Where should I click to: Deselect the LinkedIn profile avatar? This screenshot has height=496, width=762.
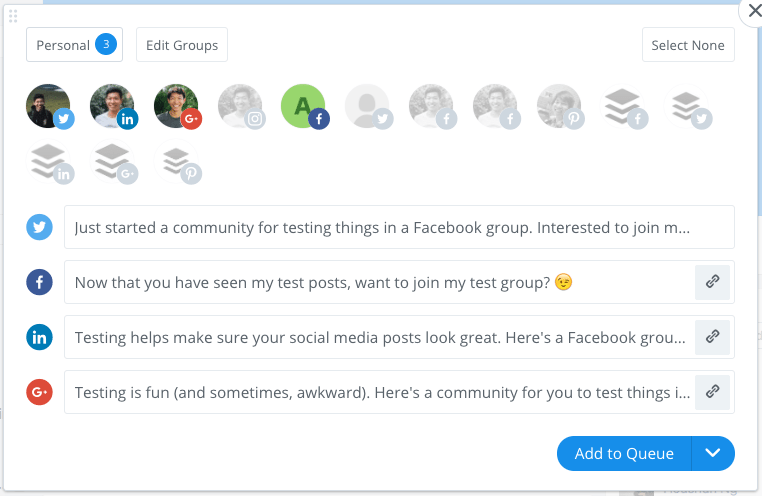tap(113, 106)
